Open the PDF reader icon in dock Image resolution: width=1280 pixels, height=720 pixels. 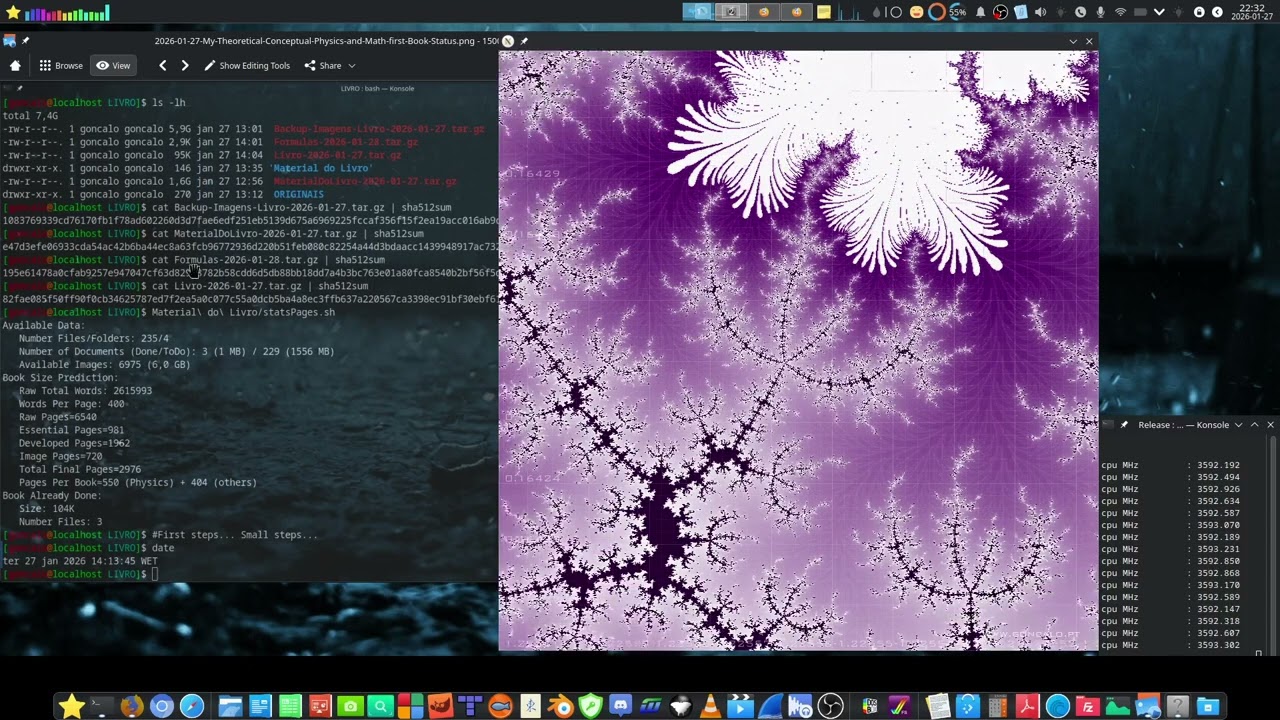(x=1027, y=707)
